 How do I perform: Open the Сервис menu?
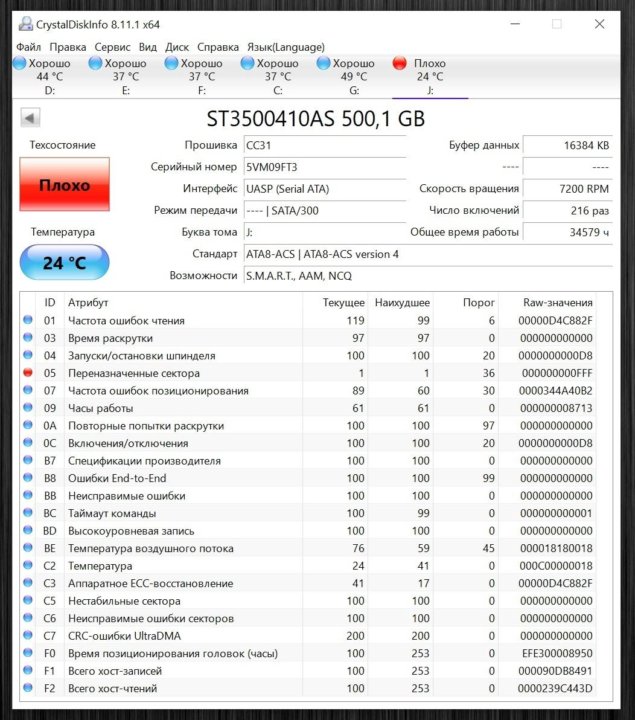click(x=112, y=47)
